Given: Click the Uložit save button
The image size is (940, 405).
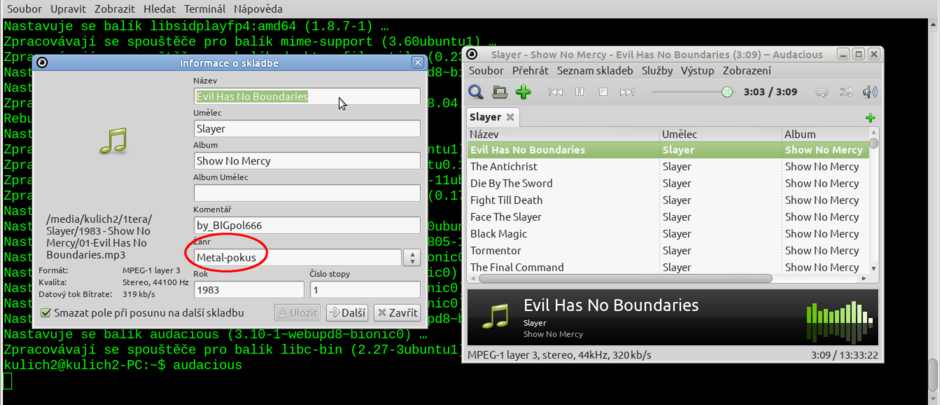Looking at the screenshot, I should click(x=298, y=313).
